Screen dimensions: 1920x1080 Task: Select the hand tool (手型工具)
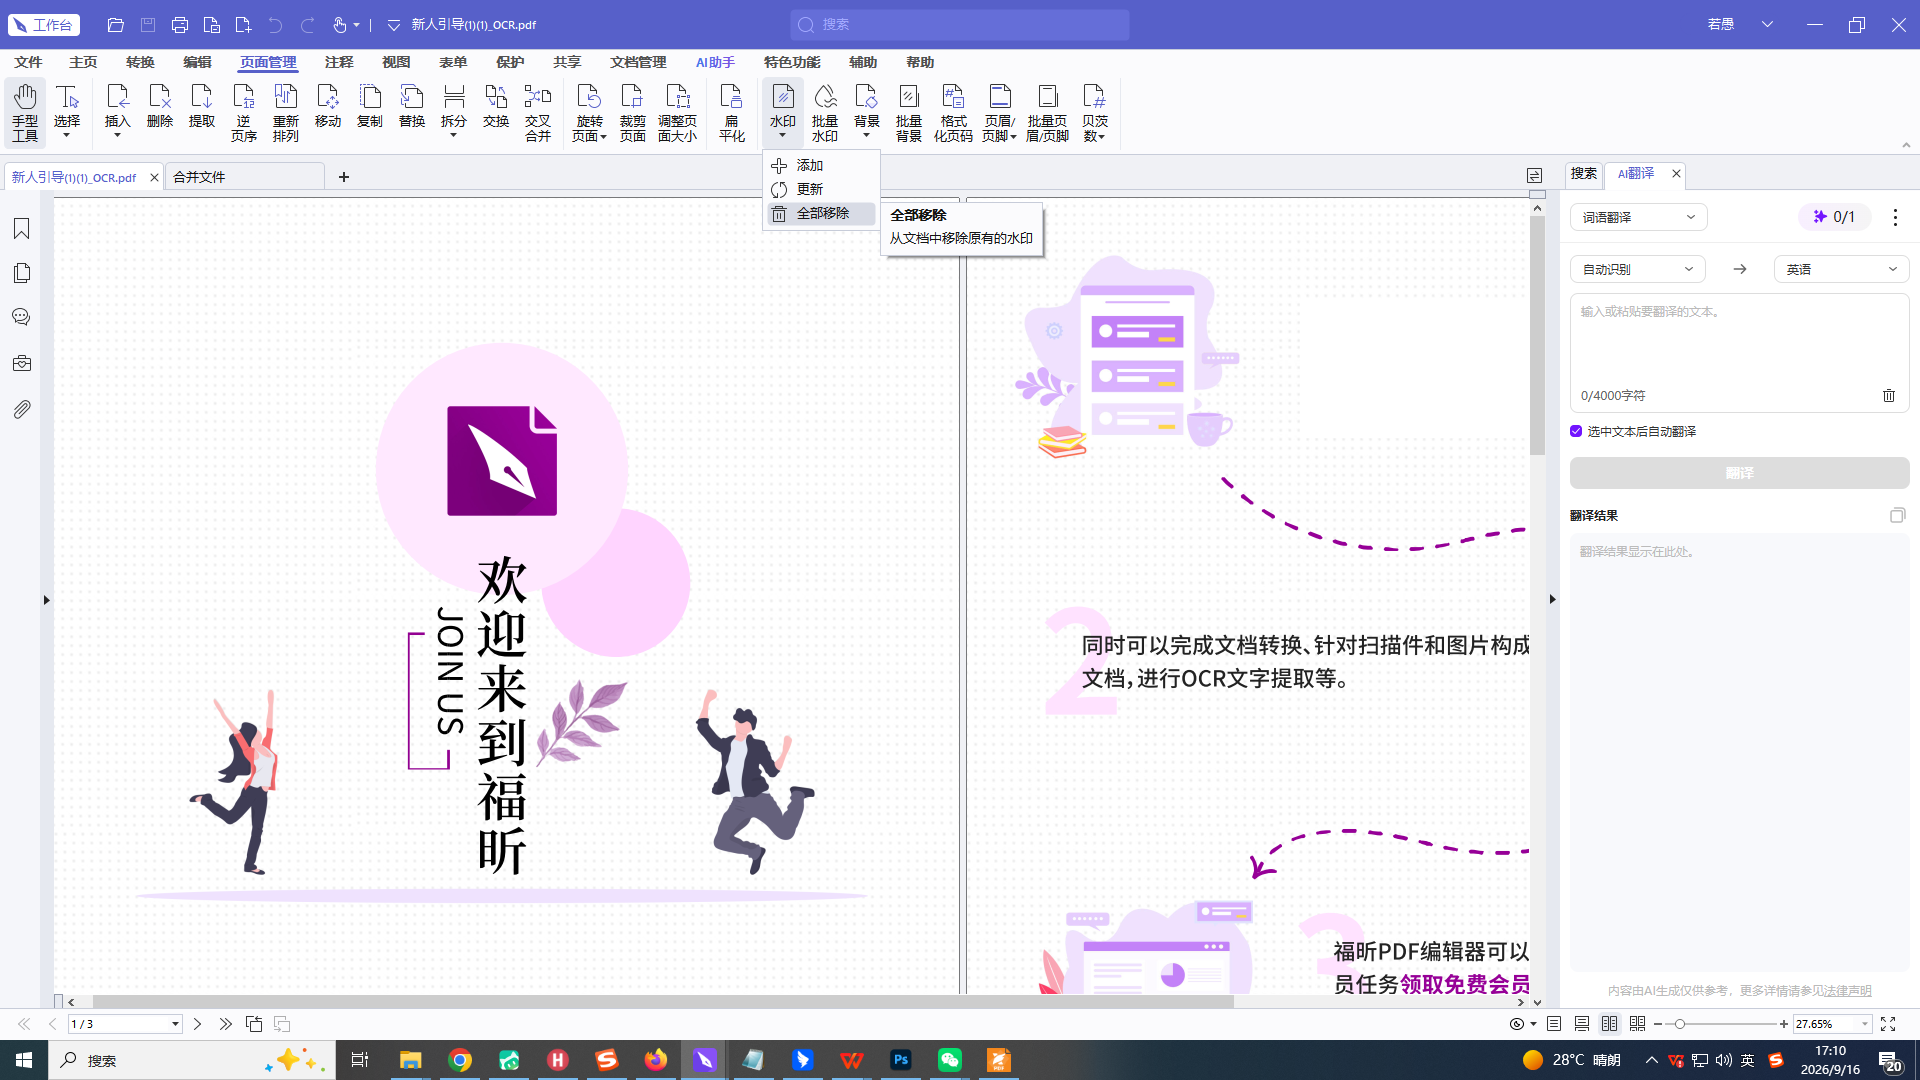tap(25, 112)
